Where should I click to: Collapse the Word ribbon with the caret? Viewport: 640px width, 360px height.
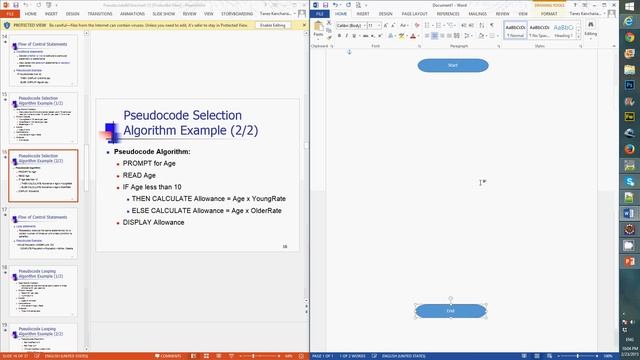[x=613, y=46]
